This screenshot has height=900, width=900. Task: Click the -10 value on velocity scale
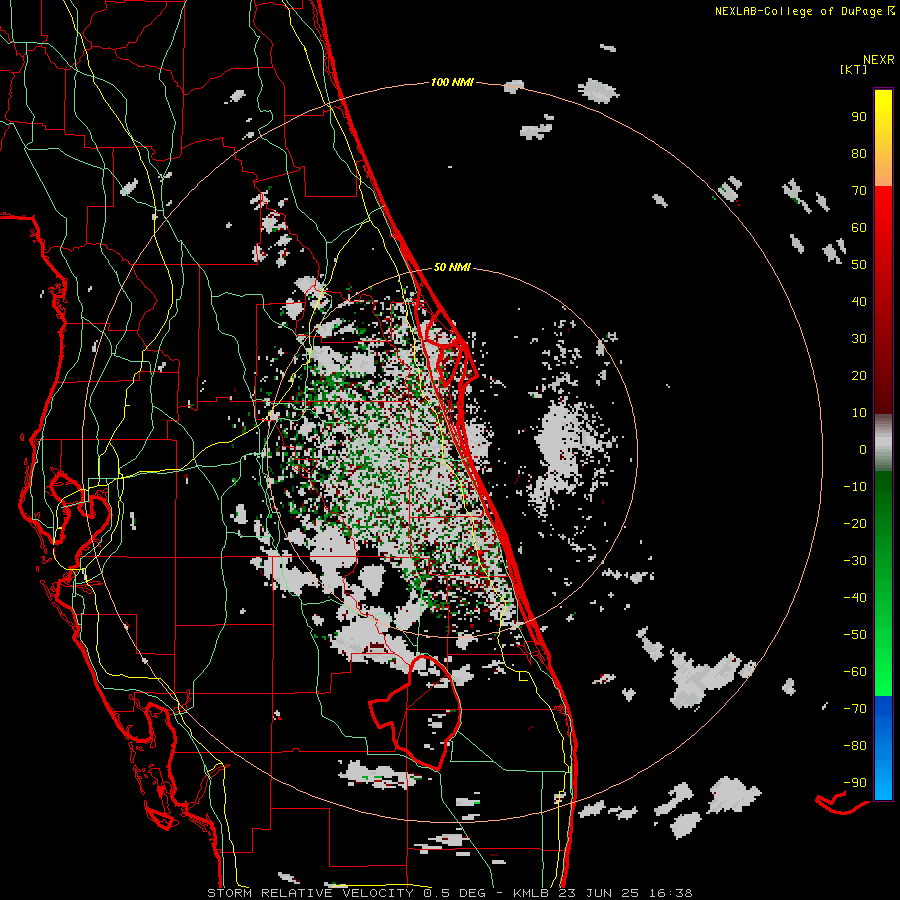tap(855, 487)
